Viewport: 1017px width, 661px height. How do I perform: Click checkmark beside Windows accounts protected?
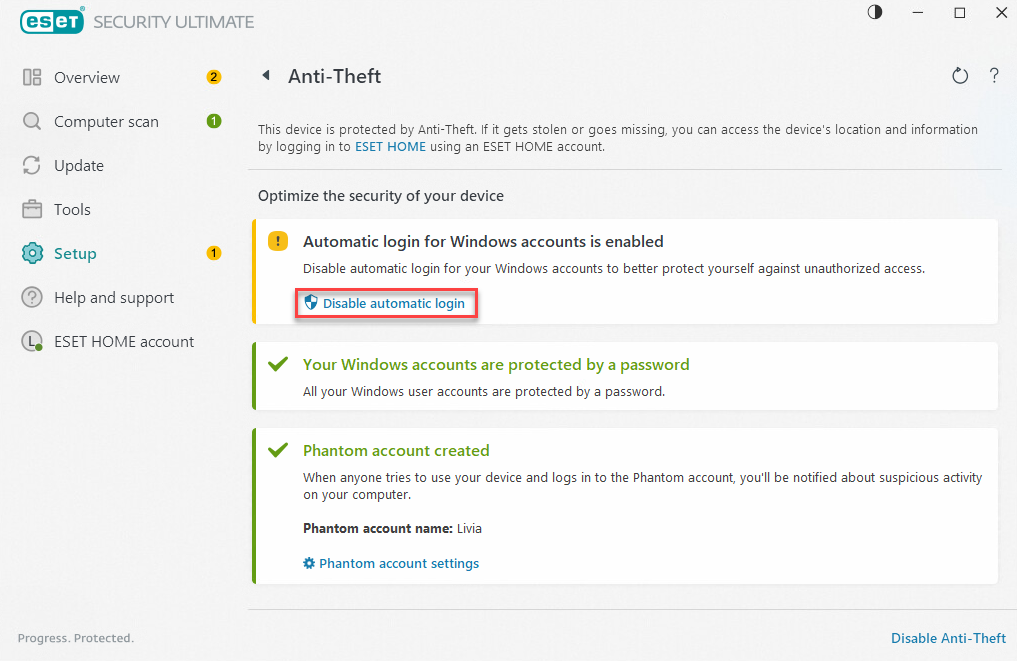point(278,364)
